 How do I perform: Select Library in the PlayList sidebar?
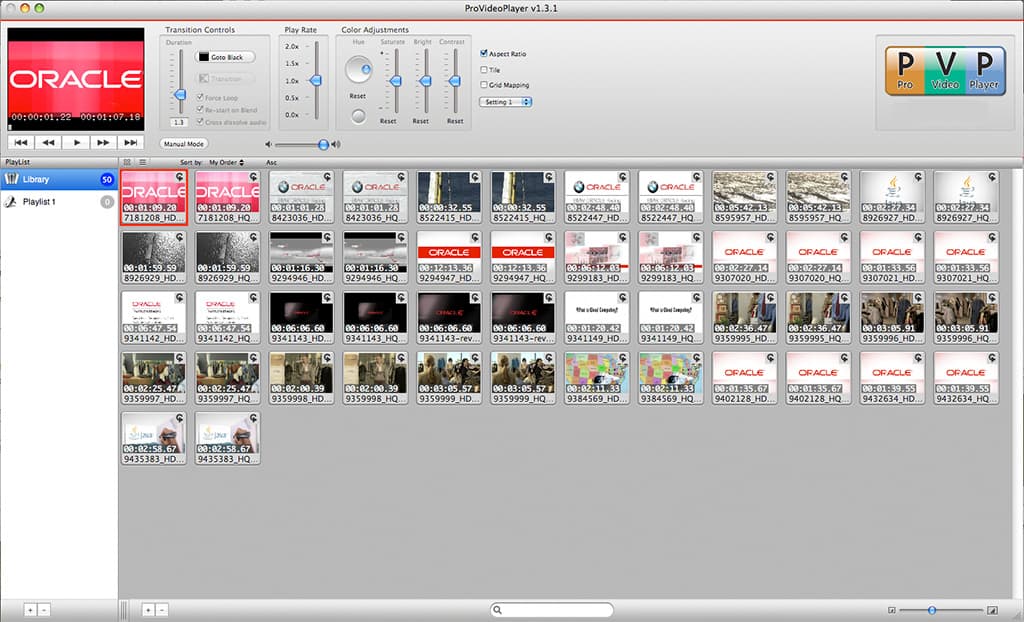point(59,179)
